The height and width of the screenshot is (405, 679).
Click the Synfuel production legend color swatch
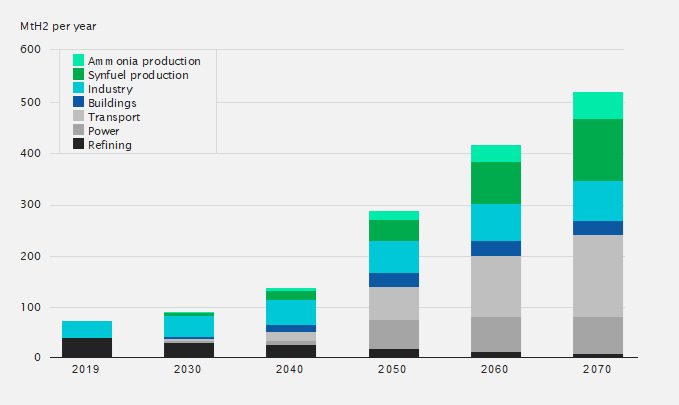point(79,75)
